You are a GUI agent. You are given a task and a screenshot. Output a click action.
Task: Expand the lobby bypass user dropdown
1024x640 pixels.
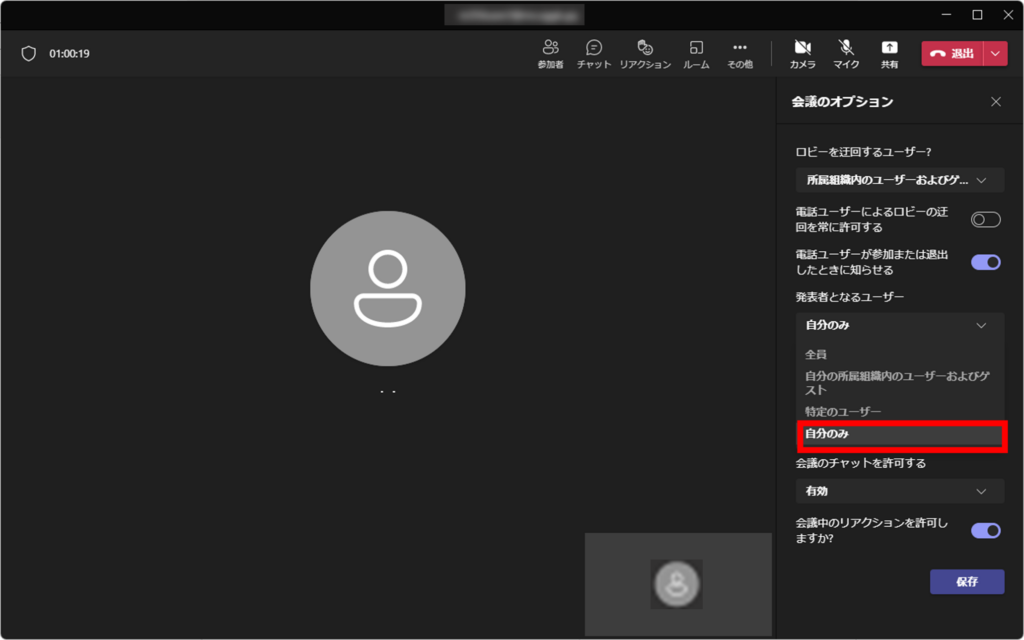pos(899,181)
